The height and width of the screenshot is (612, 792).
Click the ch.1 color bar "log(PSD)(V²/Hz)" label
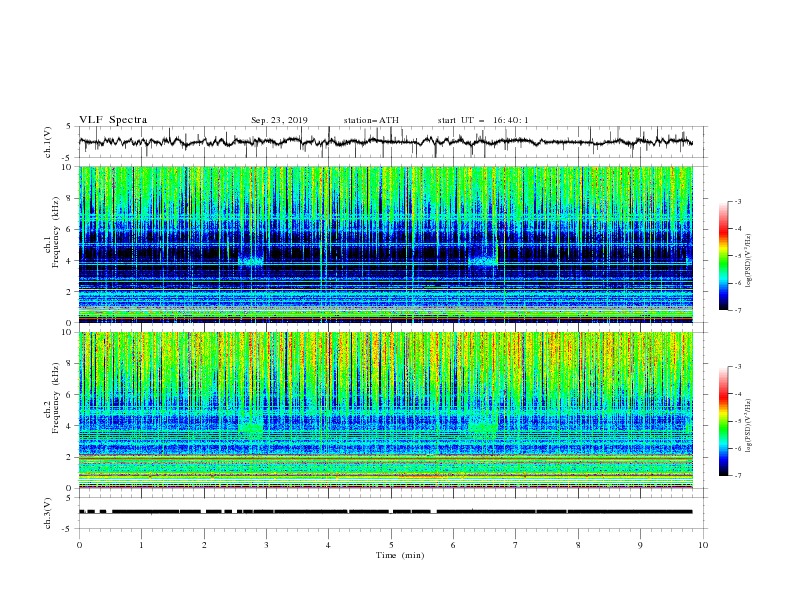[749, 261]
